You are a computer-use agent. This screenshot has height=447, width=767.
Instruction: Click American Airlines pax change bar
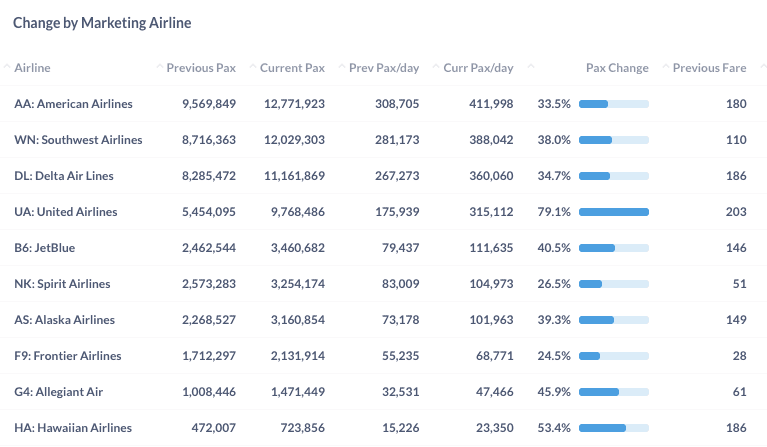coord(614,104)
